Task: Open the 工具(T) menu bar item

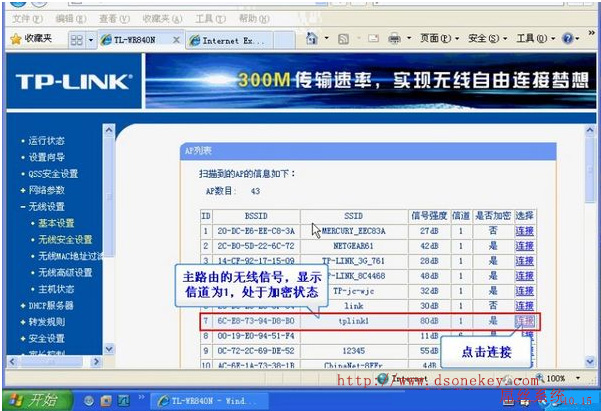Action: pyautogui.click(x=210, y=18)
